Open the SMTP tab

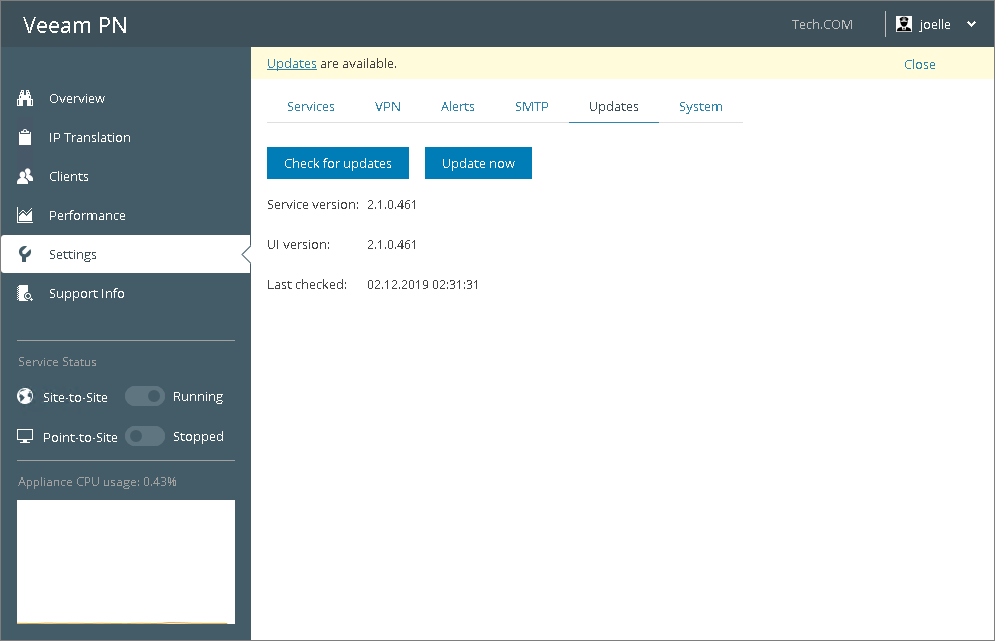[531, 107]
